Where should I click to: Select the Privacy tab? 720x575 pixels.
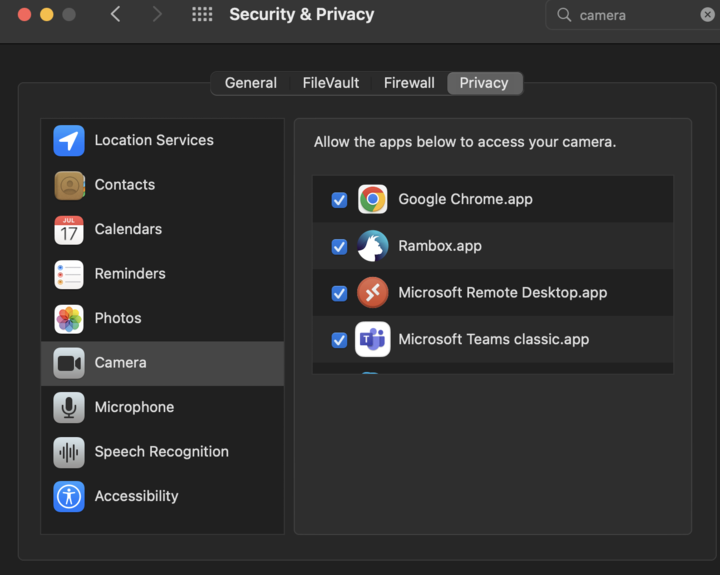pos(484,83)
